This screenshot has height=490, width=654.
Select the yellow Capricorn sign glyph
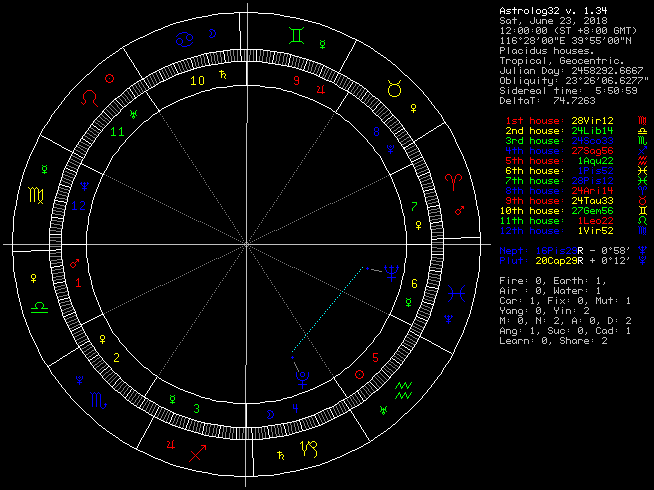tap(309, 449)
